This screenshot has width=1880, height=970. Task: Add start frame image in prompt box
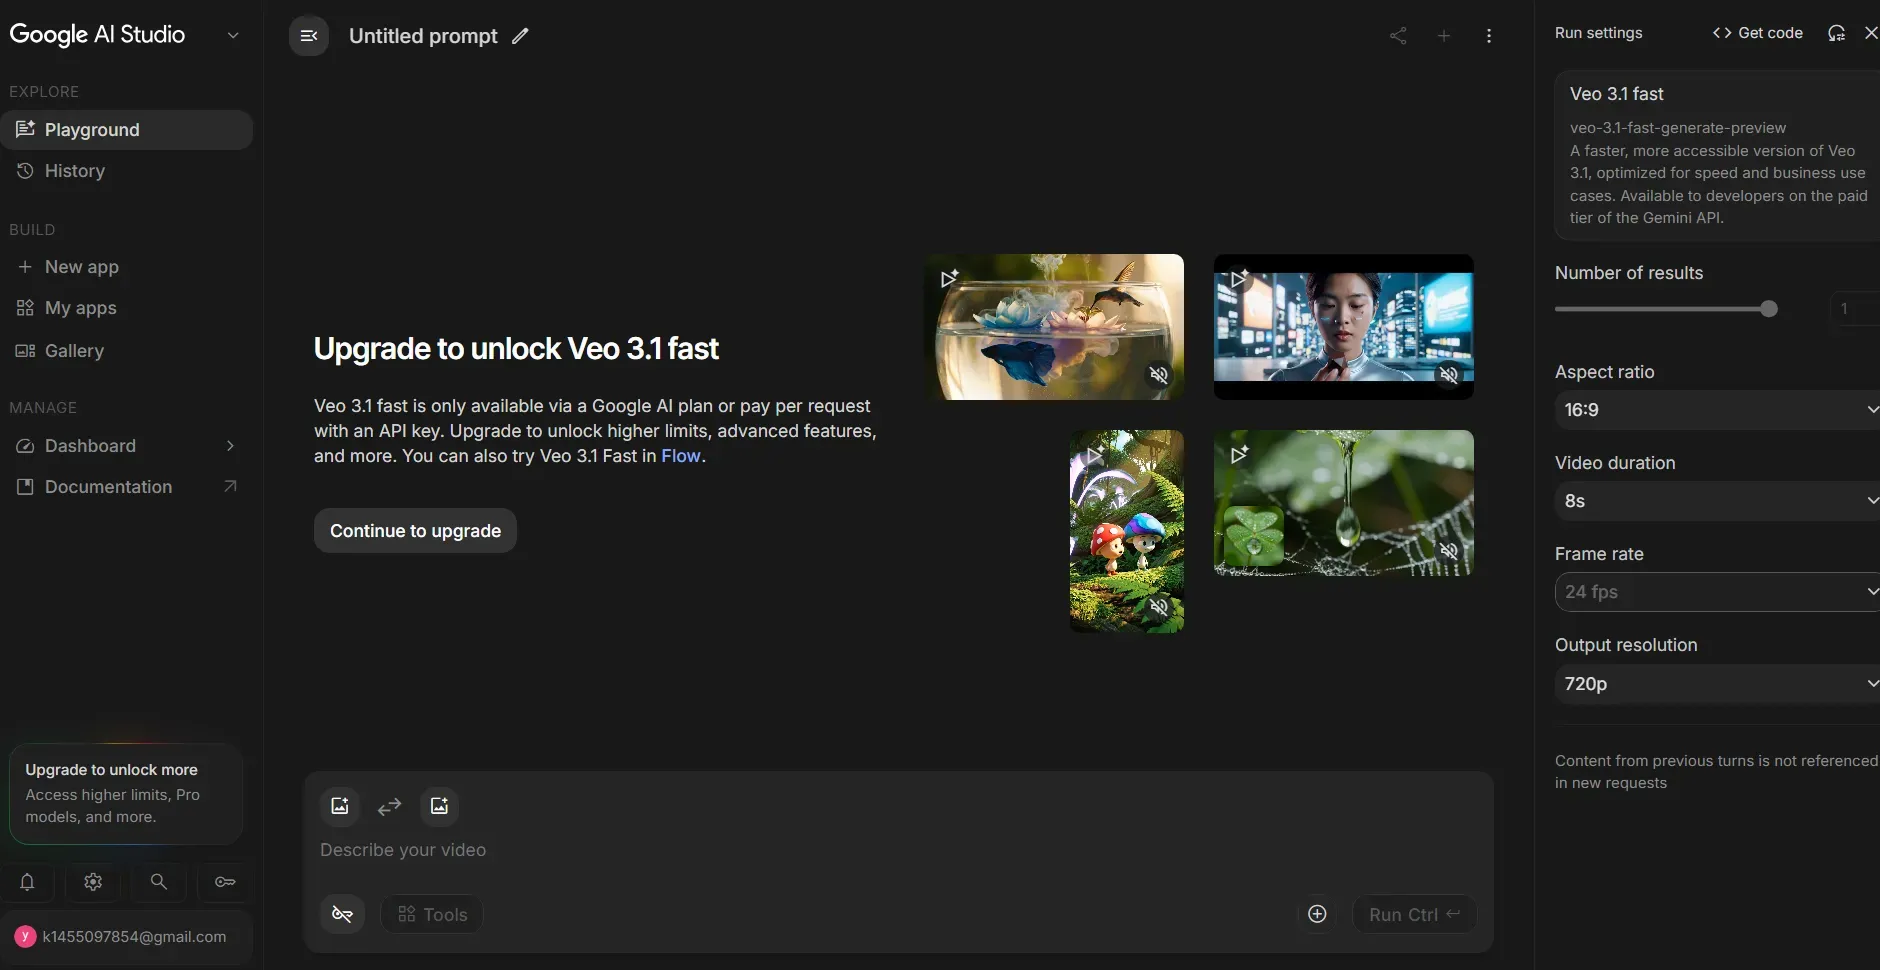[340, 806]
